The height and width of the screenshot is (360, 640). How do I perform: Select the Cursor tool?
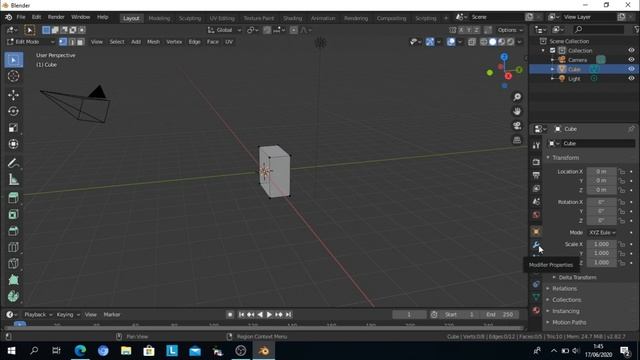[x=13, y=76]
